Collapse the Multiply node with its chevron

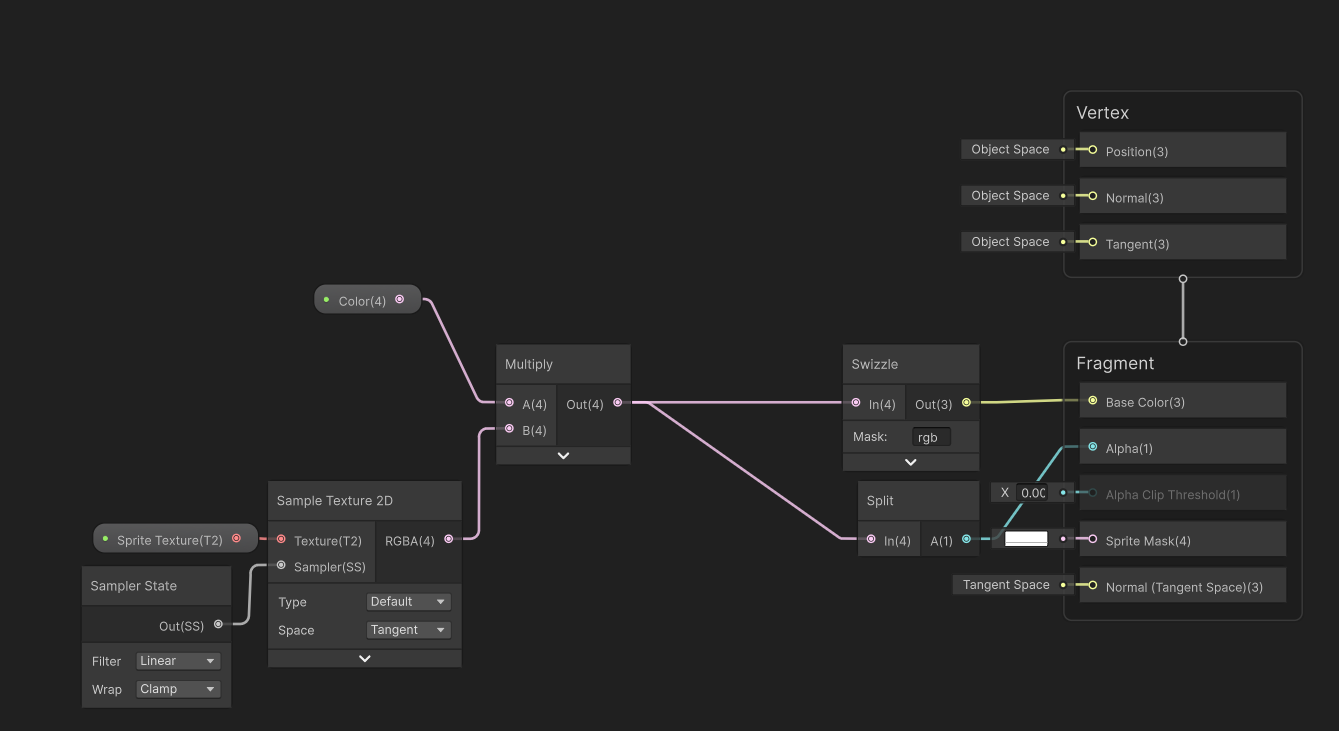coord(562,454)
